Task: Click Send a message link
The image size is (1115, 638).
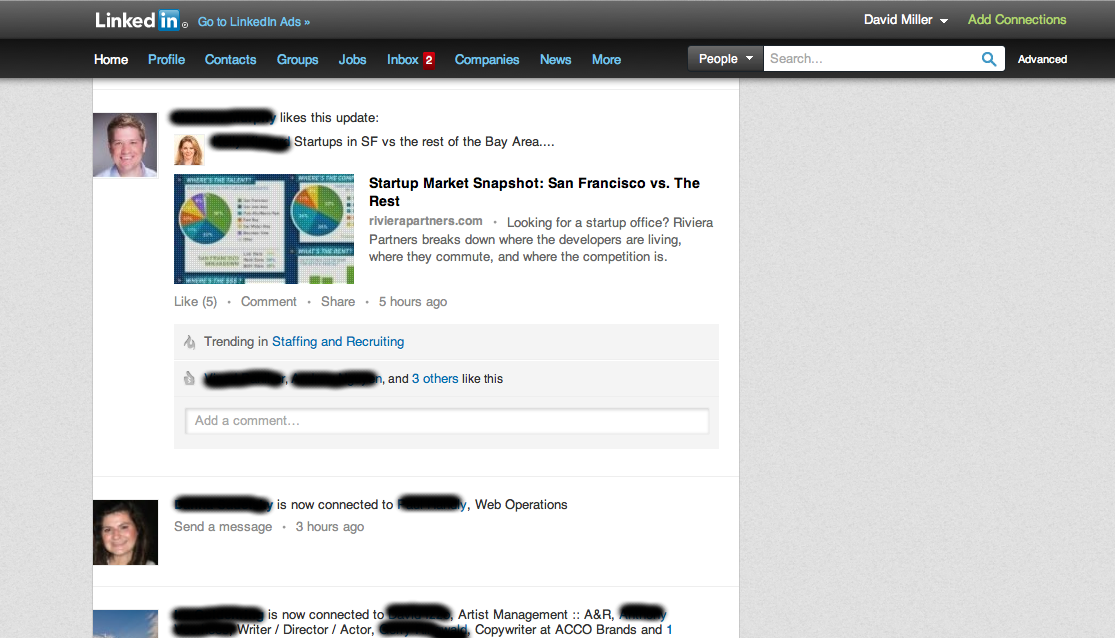Action: [x=223, y=527]
